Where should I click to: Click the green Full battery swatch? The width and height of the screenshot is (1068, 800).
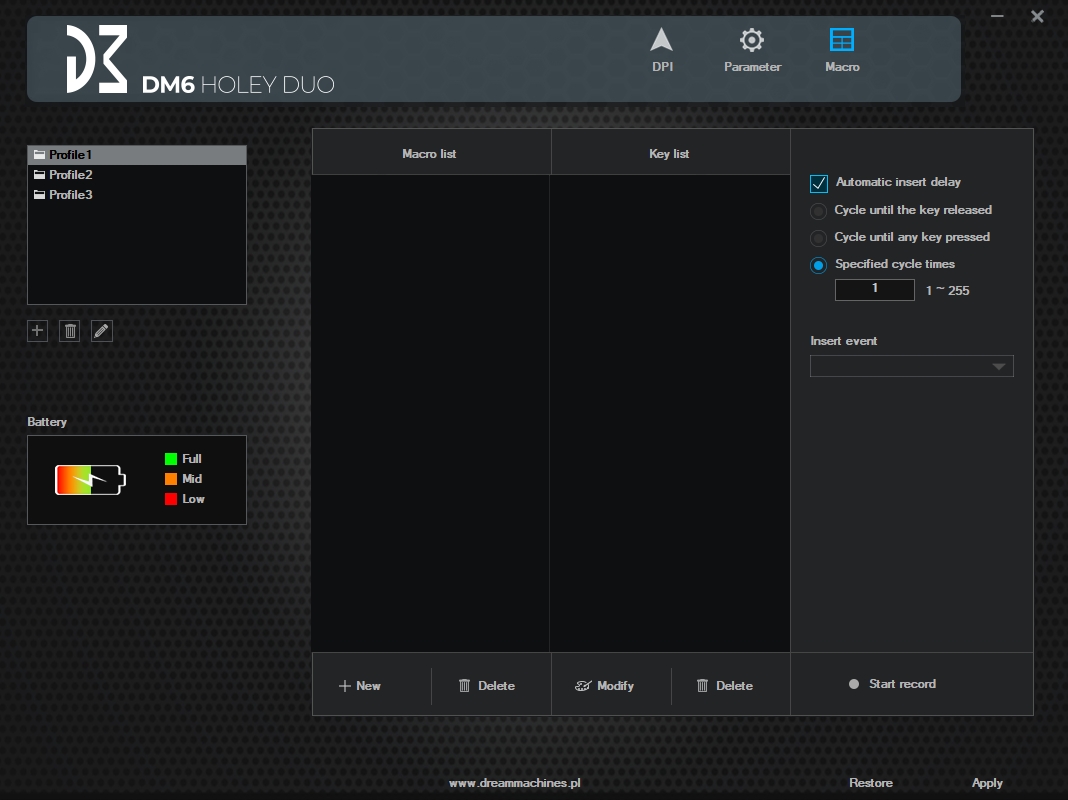click(x=171, y=459)
